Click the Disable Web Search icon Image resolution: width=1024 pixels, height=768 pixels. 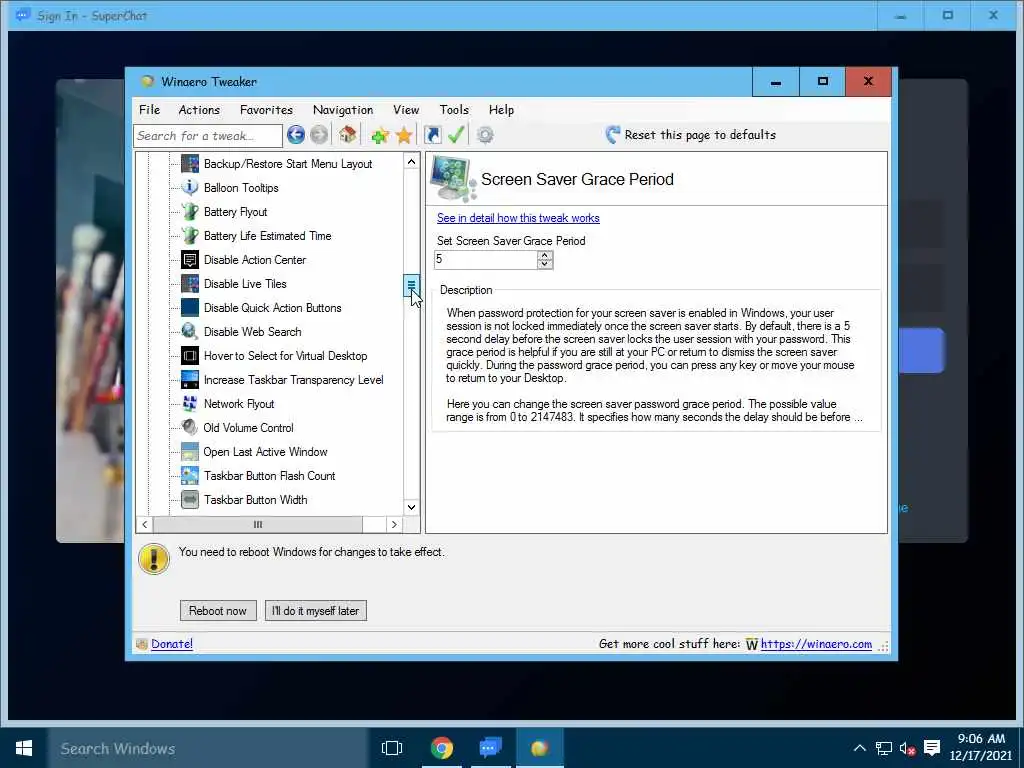(x=189, y=332)
